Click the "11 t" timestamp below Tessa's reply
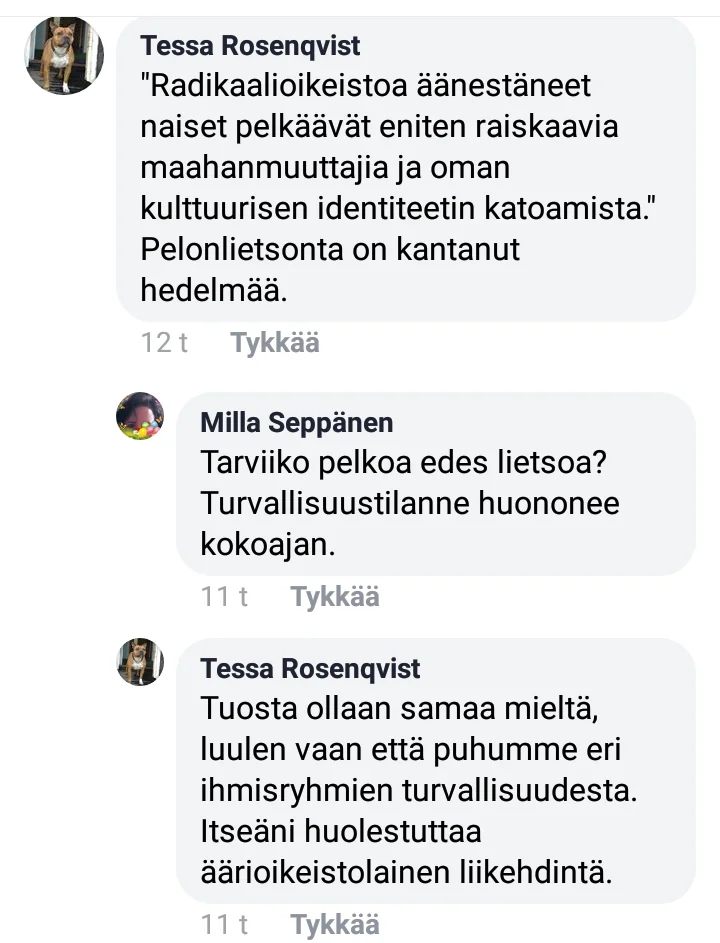Image resolution: width=720 pixels, height=943 pixels. tap(224, 925)
